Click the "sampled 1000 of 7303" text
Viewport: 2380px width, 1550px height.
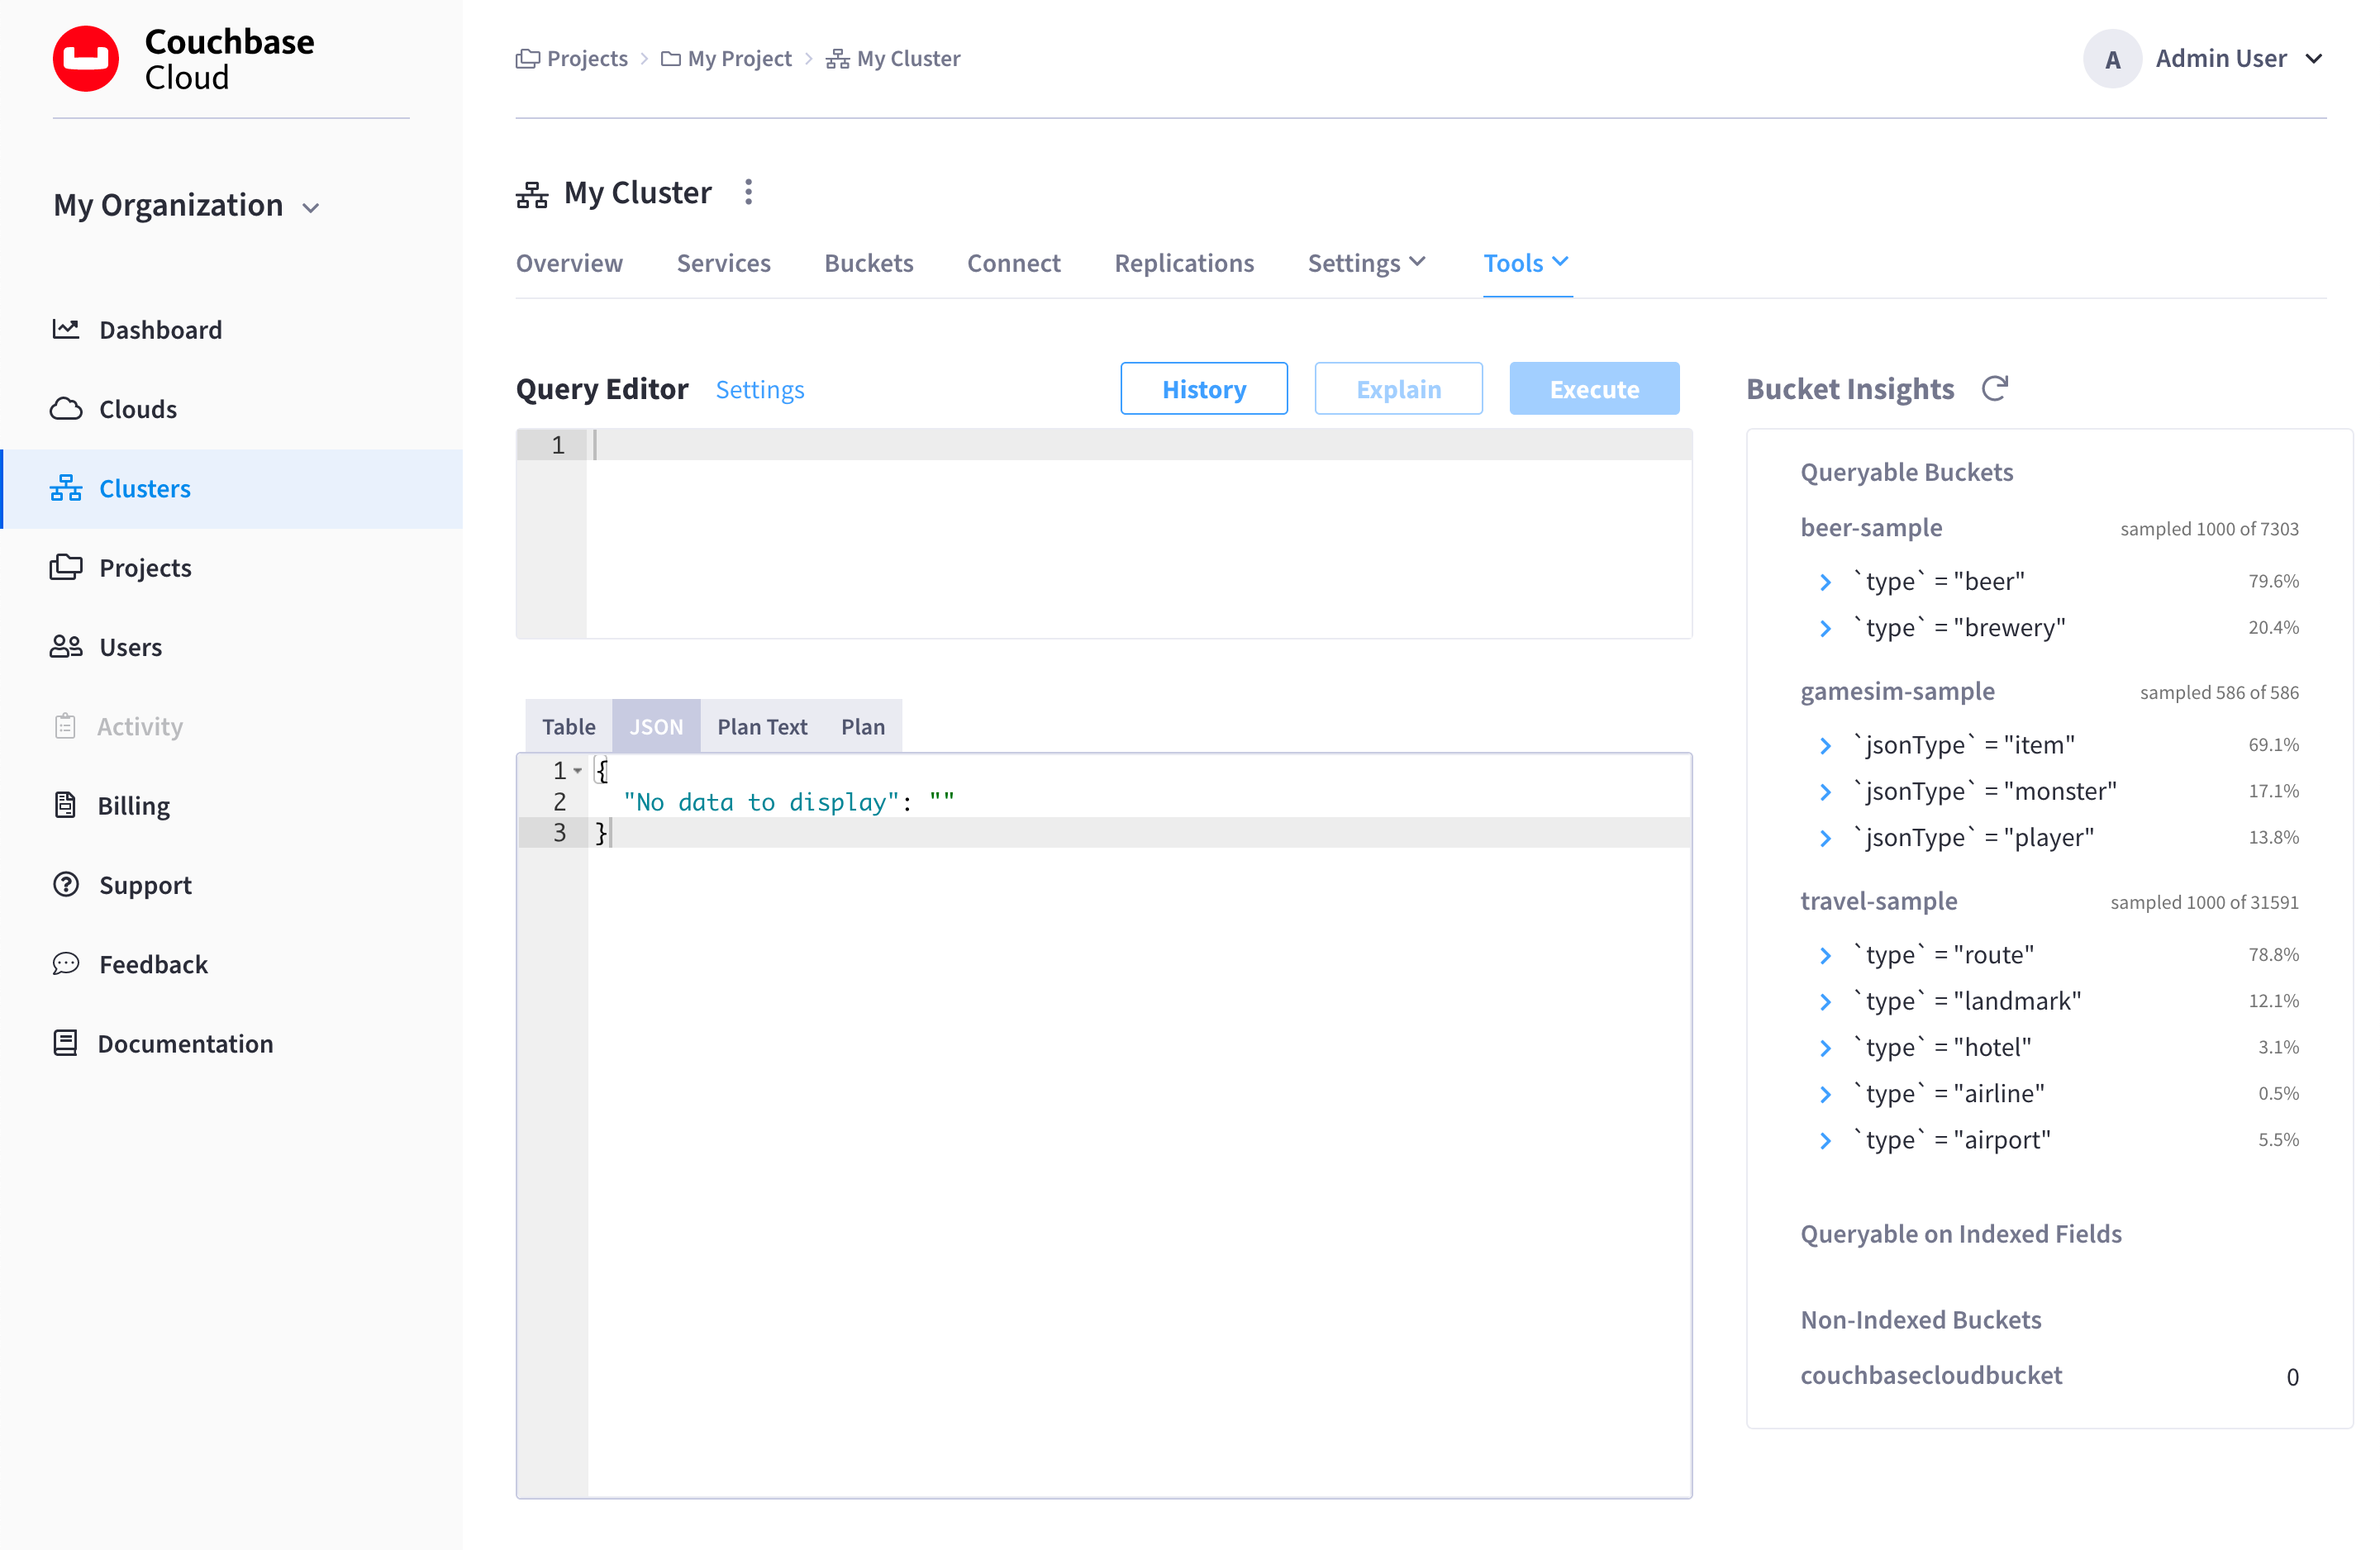2209,528
